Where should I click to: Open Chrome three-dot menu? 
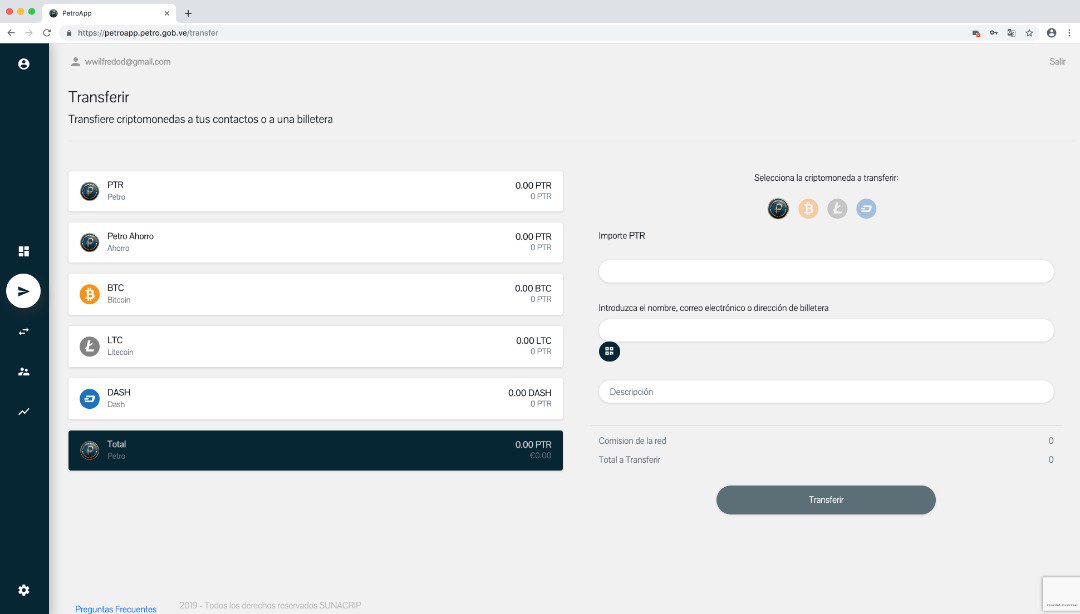1069,32
